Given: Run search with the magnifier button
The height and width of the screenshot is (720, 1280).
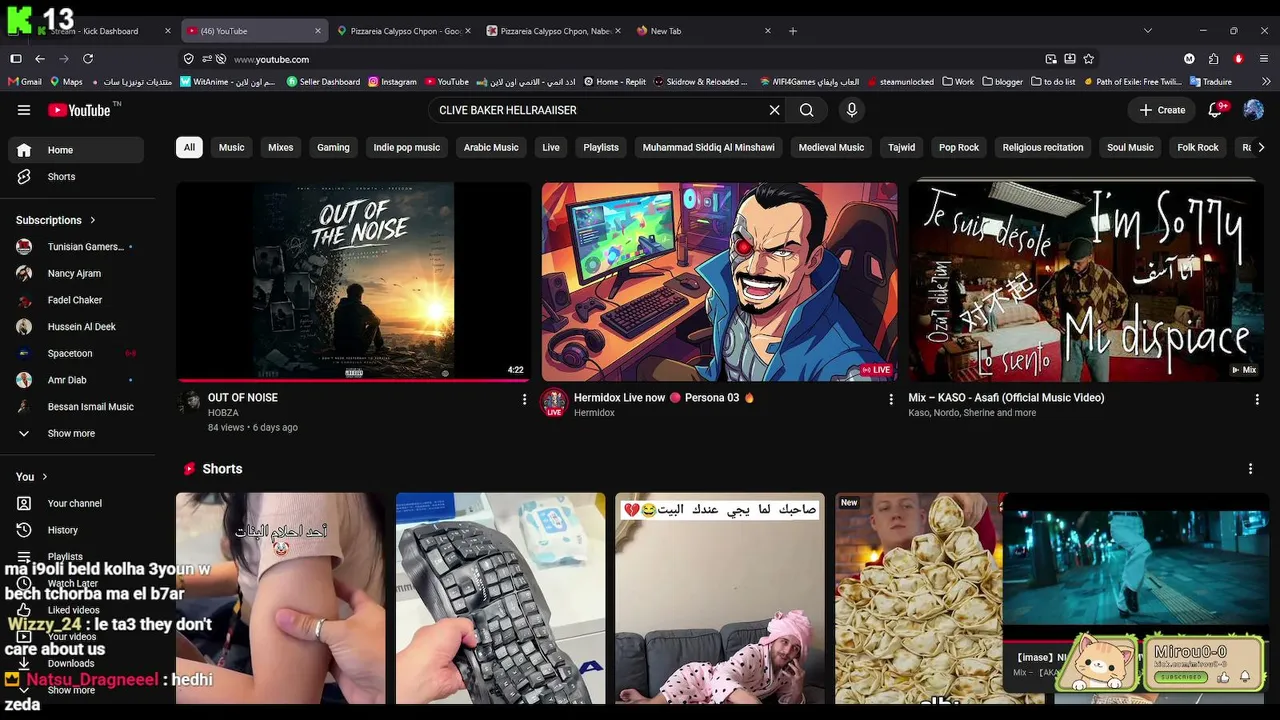Looking at the screenshot, I should 807,110.
